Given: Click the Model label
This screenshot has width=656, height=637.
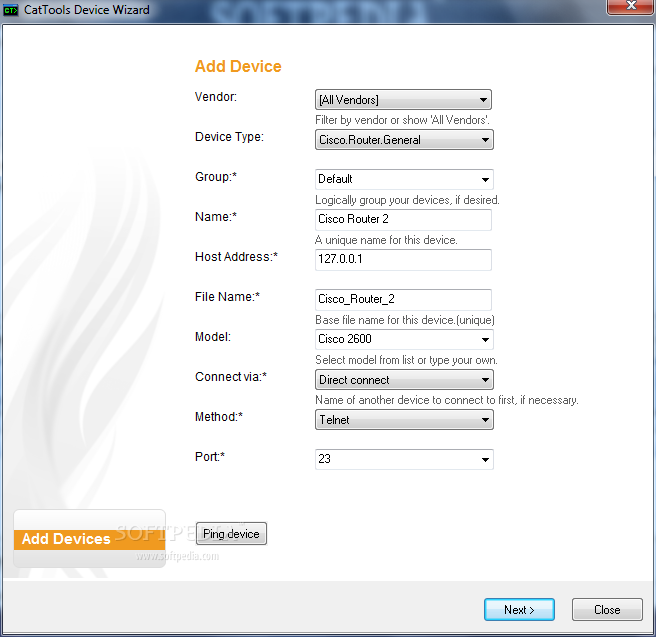Looking at the screenshot, I should click(x=213, y=337).
